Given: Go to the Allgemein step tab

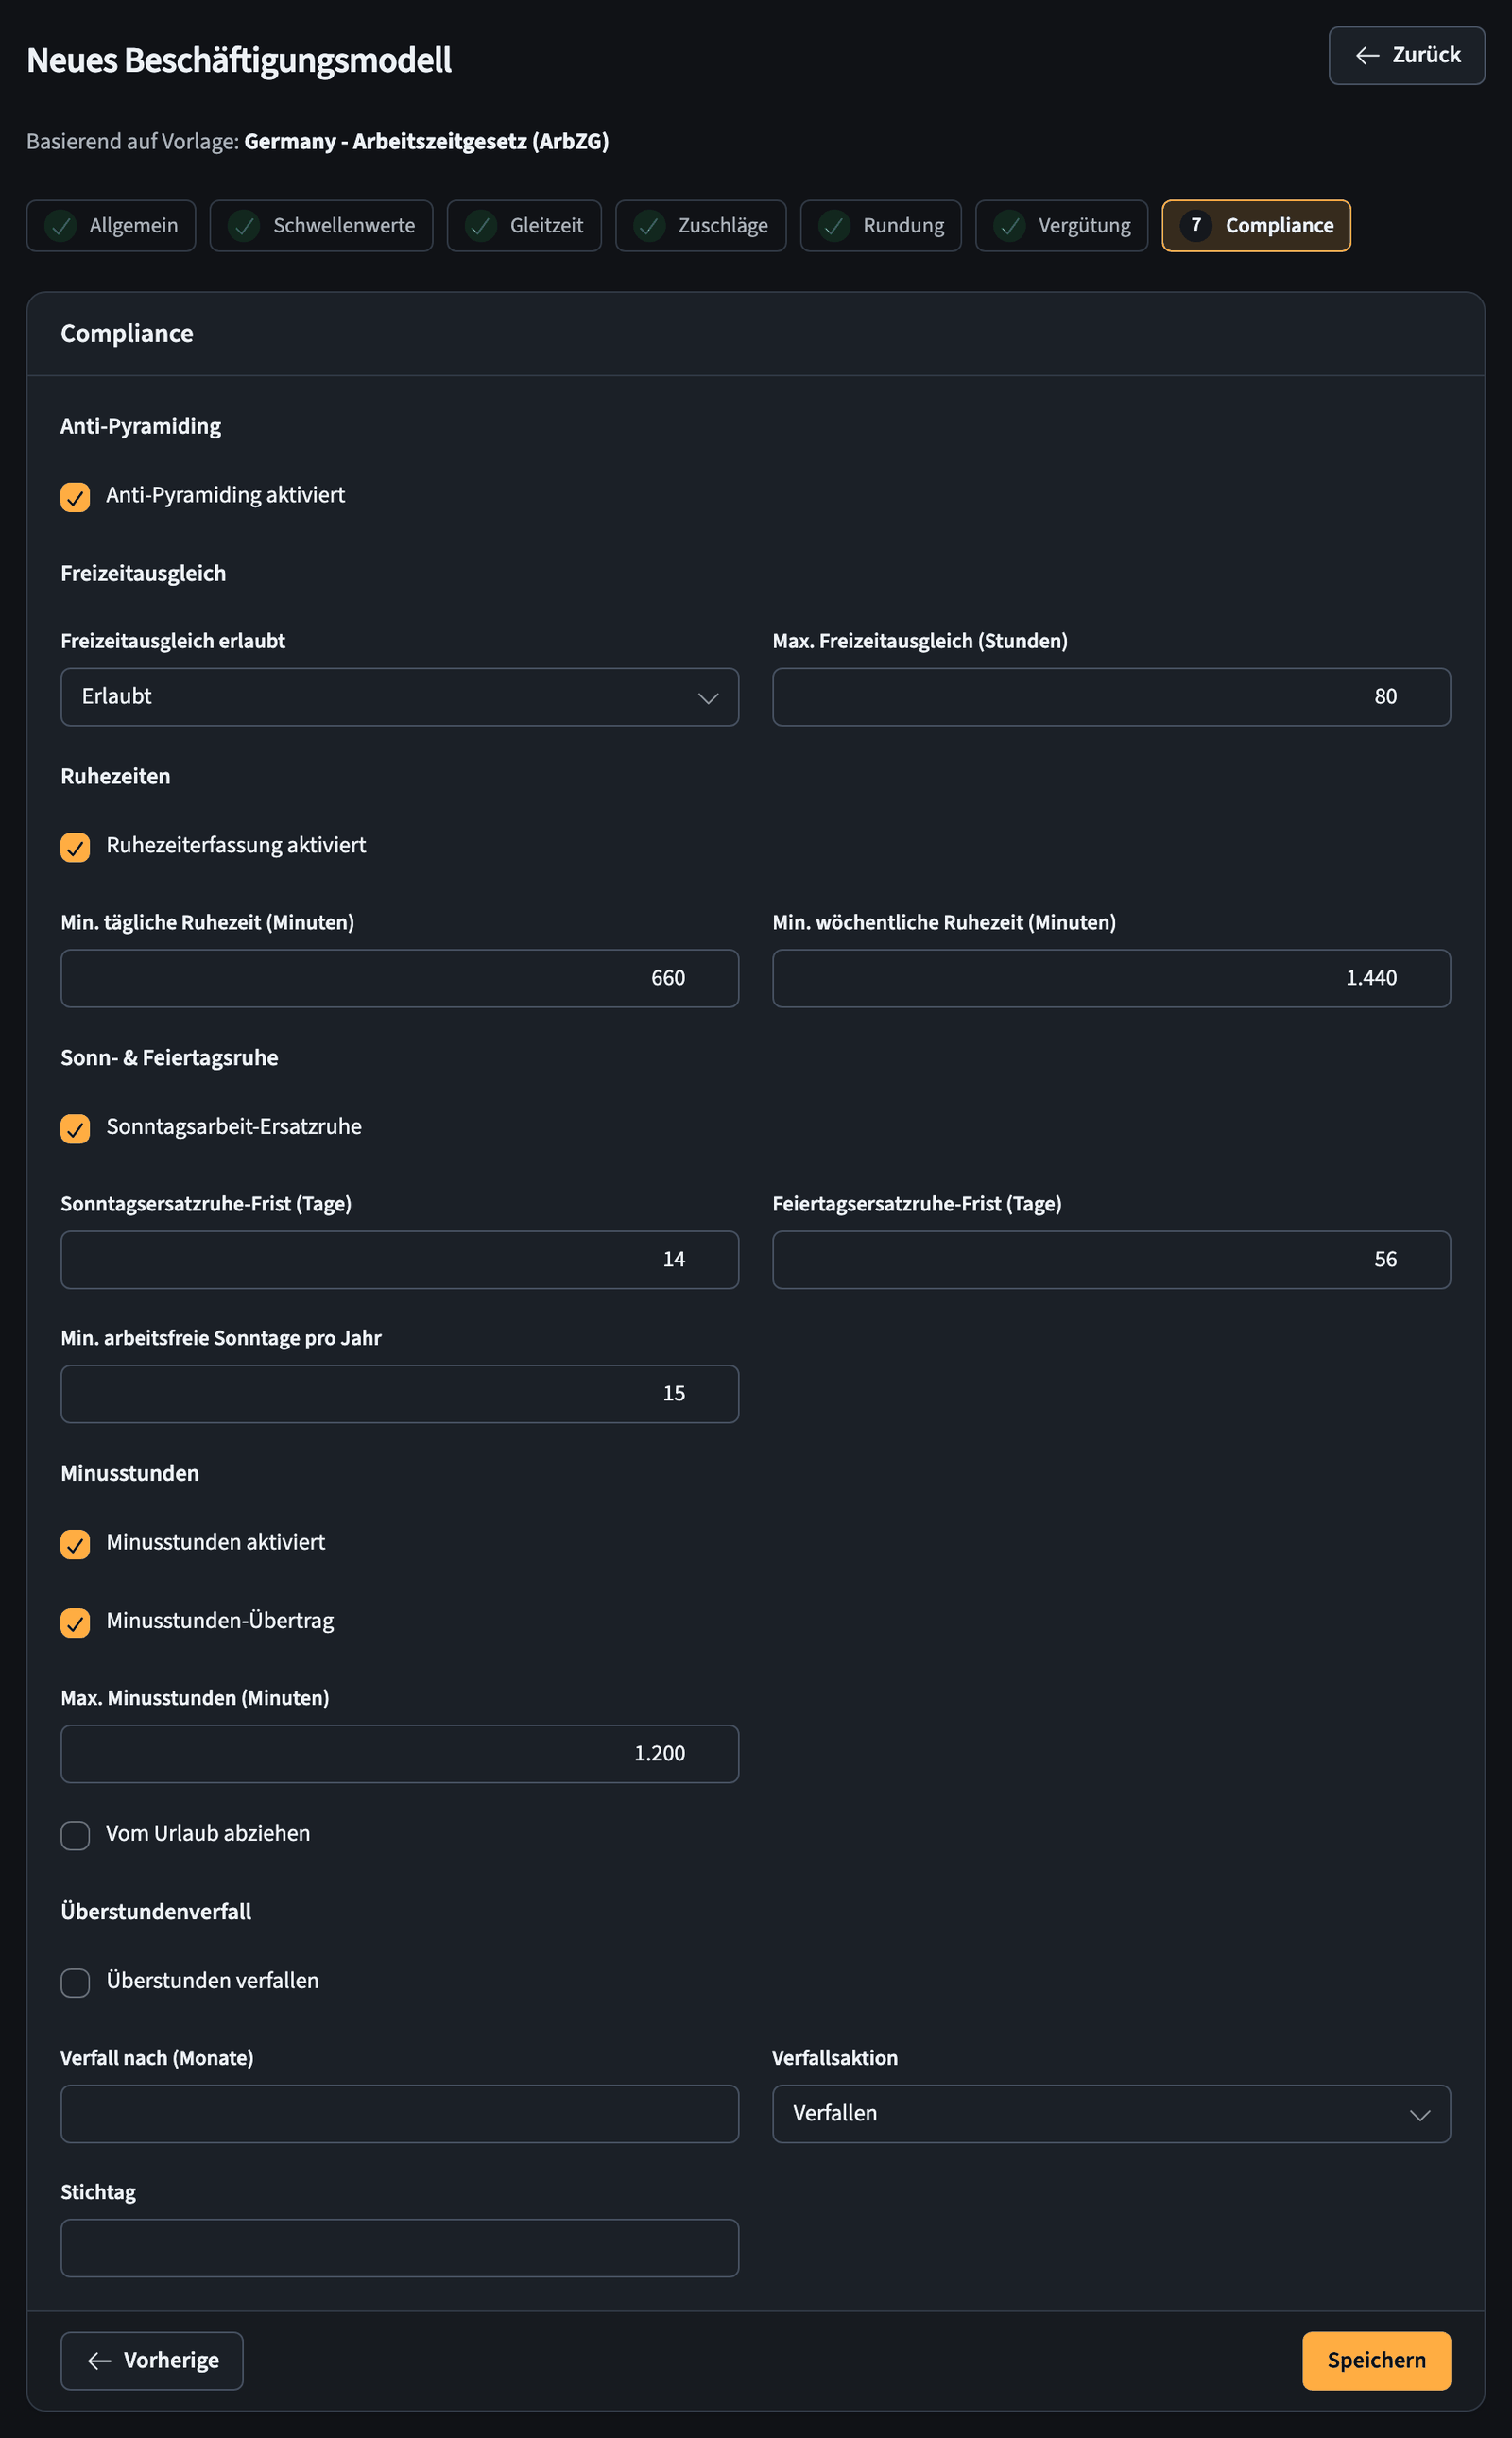Looking at the screenshot, I should tap(111, 226).
